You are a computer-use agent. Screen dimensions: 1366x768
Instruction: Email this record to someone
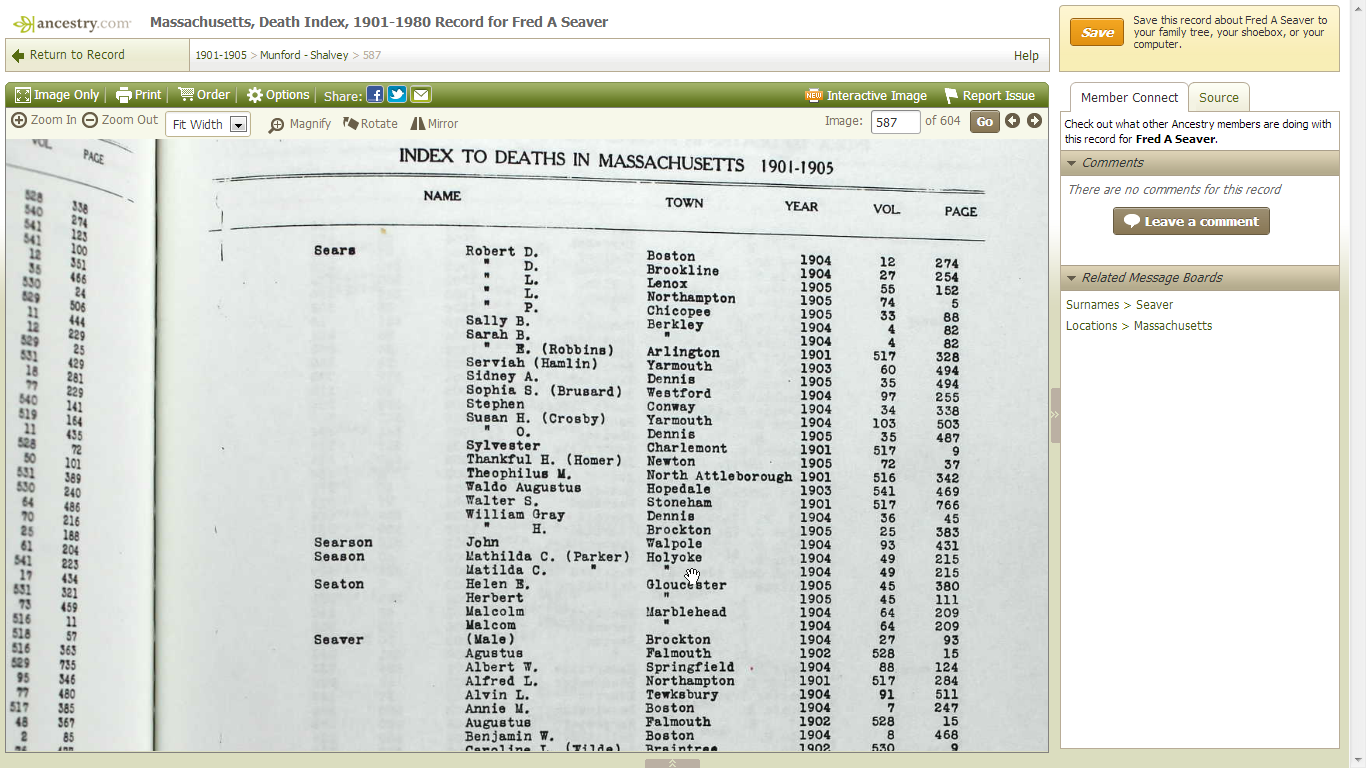[420, 94]
